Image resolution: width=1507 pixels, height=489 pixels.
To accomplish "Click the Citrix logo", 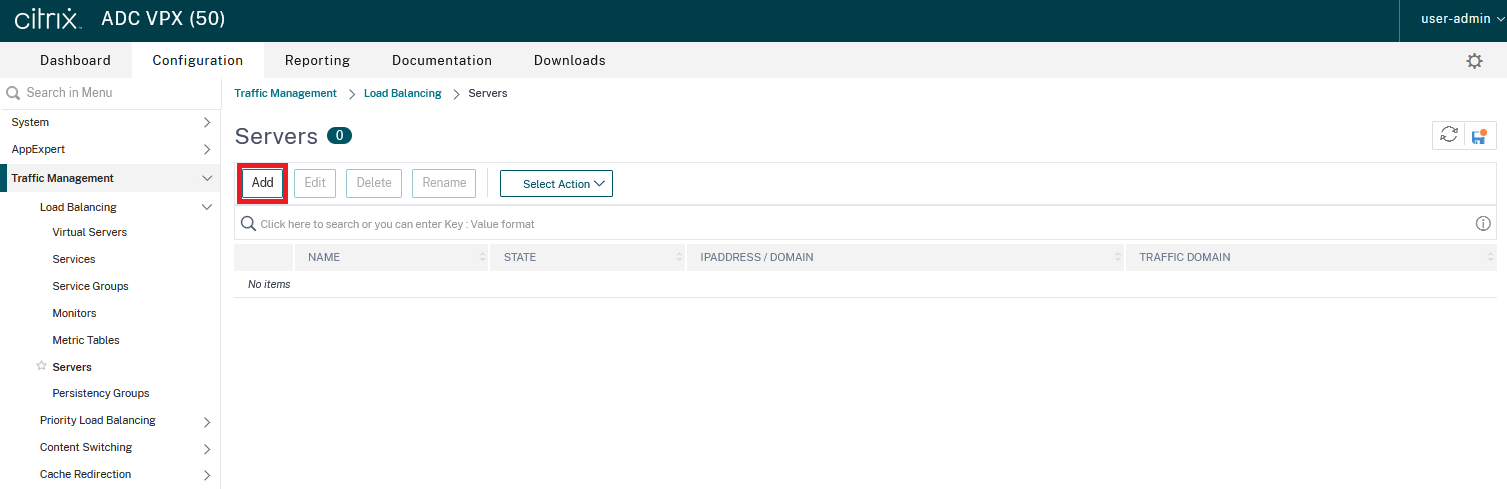I will (x=50, y=20).
